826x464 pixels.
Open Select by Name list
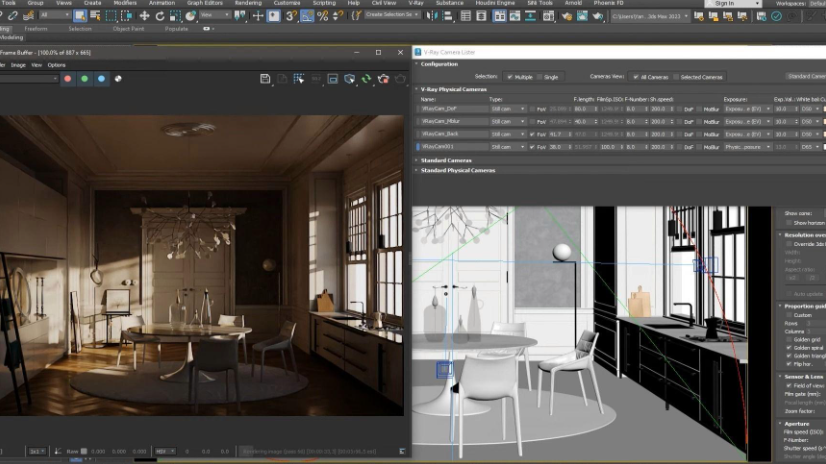coord(95,16)
